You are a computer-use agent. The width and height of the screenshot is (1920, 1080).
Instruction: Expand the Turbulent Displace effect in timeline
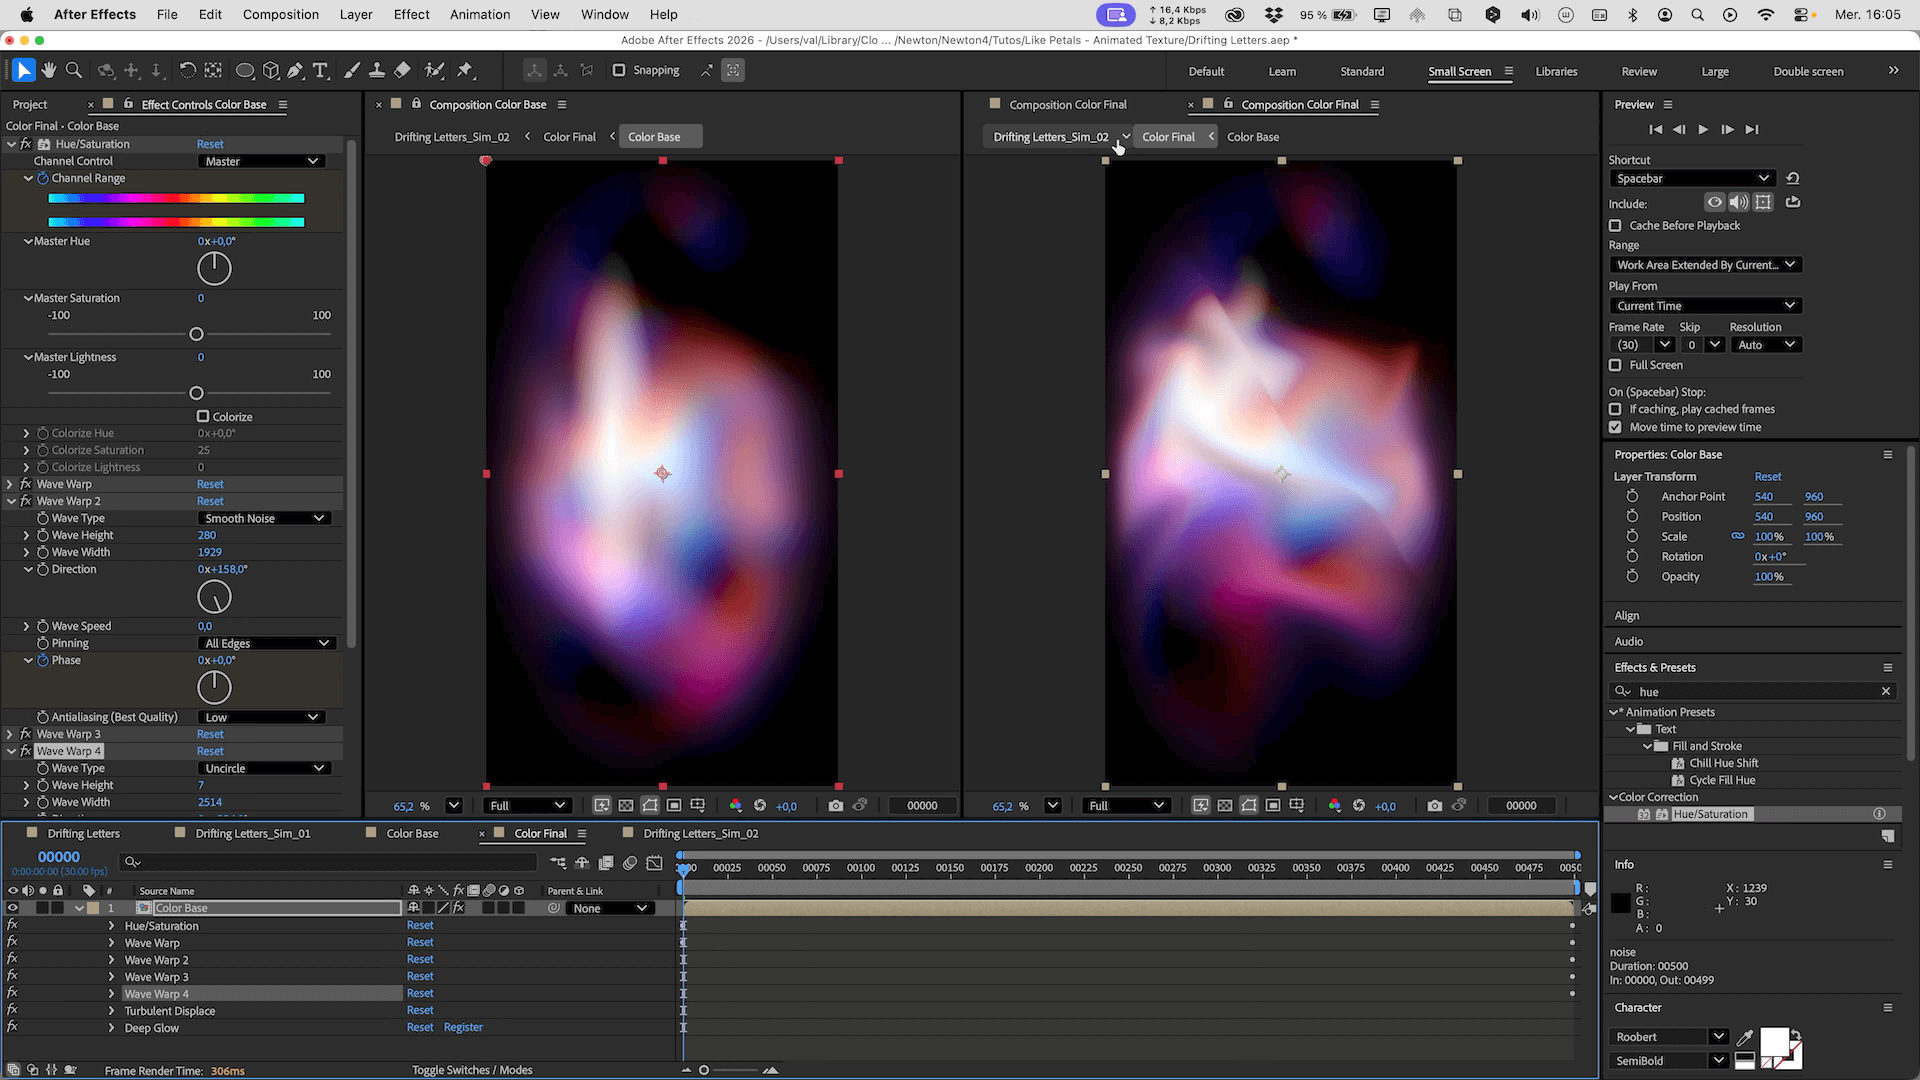click(112, 1011)
